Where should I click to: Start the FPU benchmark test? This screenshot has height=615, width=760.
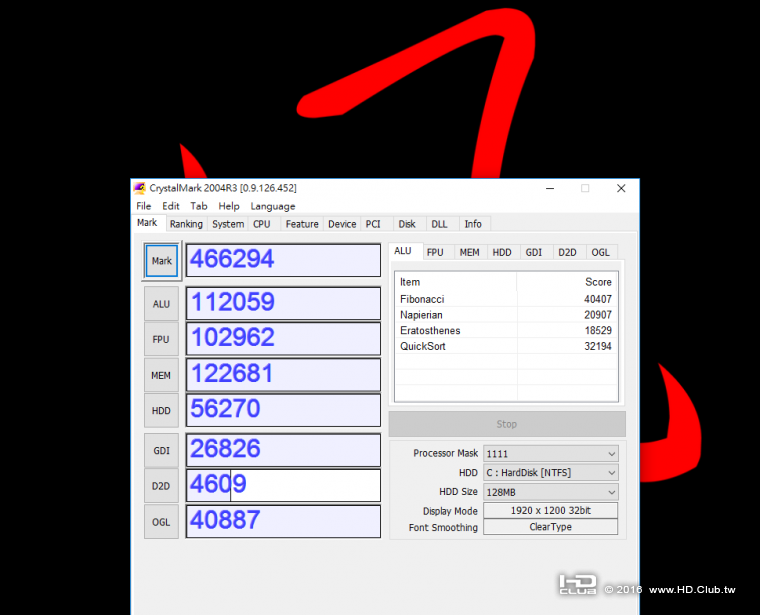pos(161,339)
